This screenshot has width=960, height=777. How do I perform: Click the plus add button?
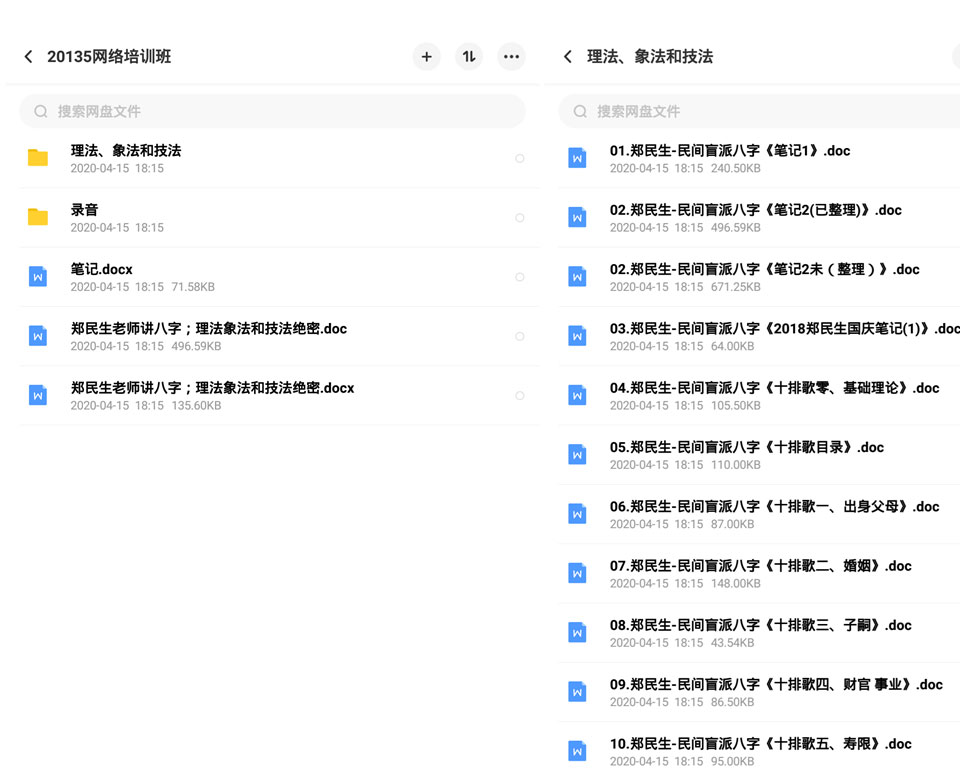(426, 57)
